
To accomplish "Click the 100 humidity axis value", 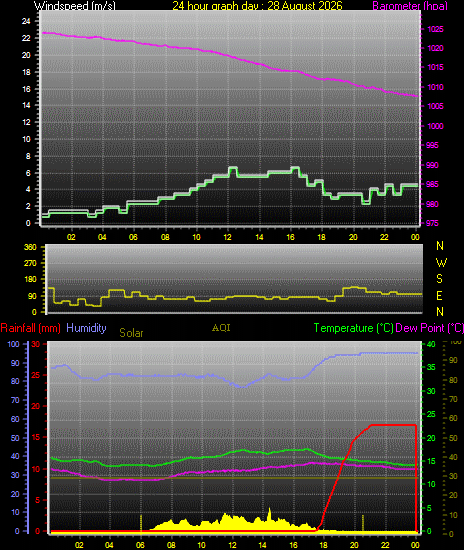I will (x=13, y=344).
